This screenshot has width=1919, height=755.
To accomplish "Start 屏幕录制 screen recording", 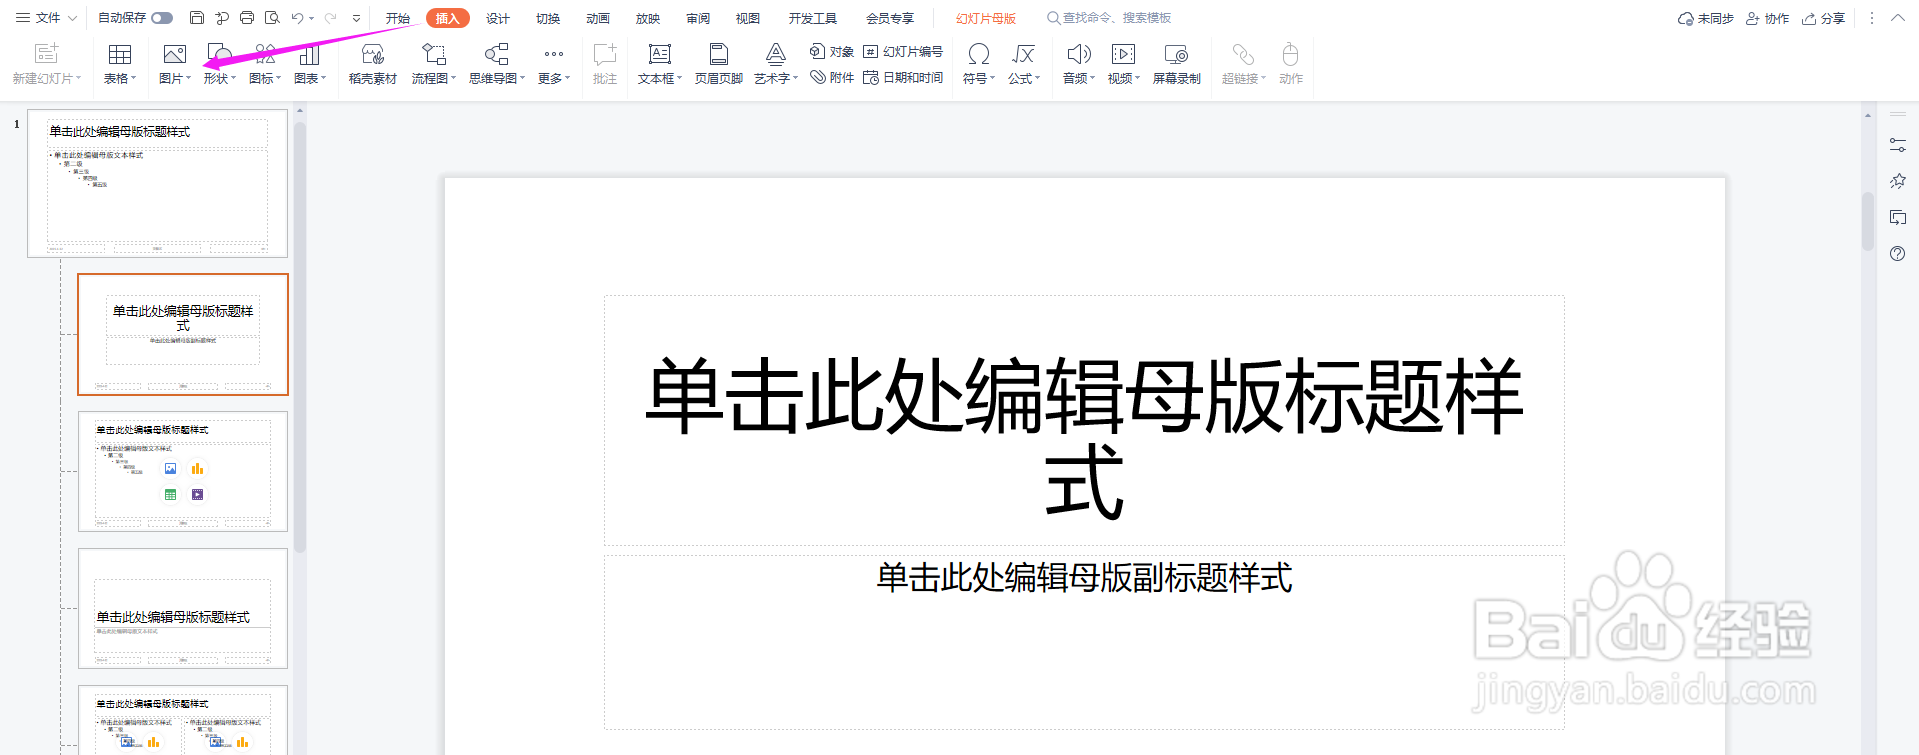I will (x=1176, y=63).
